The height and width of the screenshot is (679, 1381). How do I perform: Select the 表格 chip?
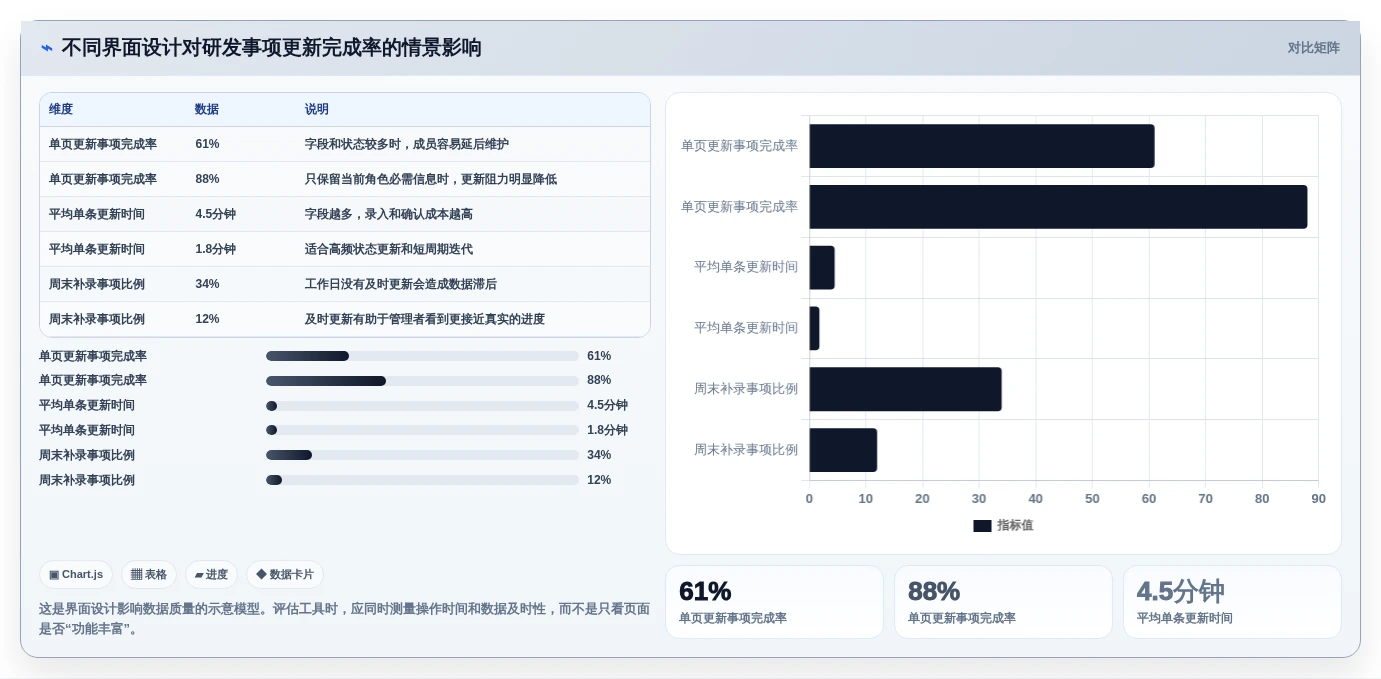click(149, 575)
